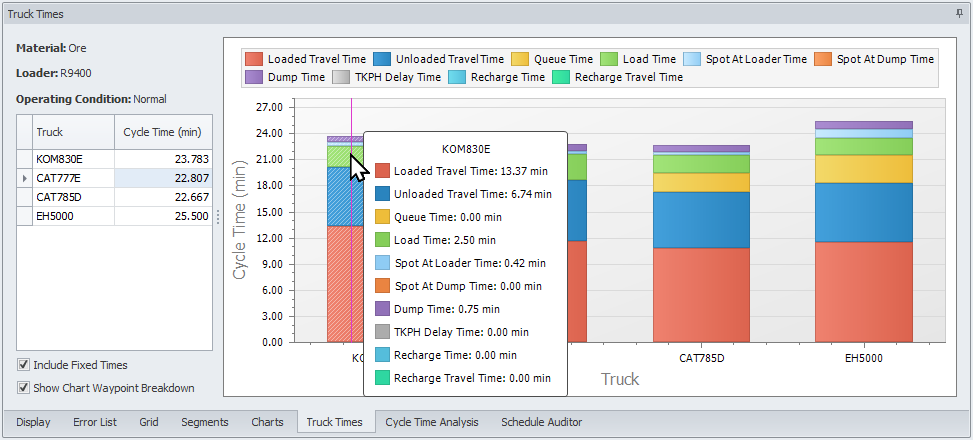Switch to the Charts tab

coord(267,422)
